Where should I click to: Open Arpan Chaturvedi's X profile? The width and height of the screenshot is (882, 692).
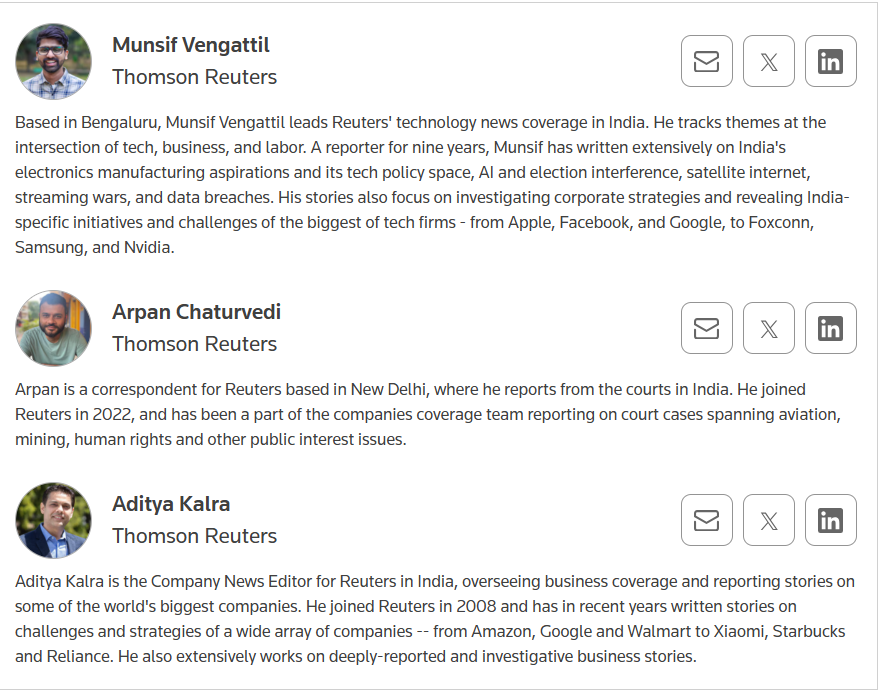click(x=768, y=328)
